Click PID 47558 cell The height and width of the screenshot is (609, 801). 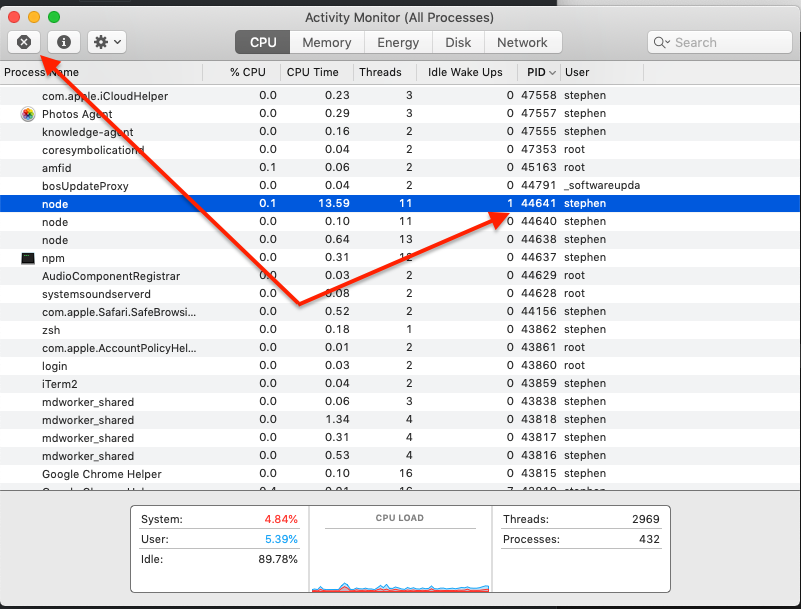click(x=538, y=96)
